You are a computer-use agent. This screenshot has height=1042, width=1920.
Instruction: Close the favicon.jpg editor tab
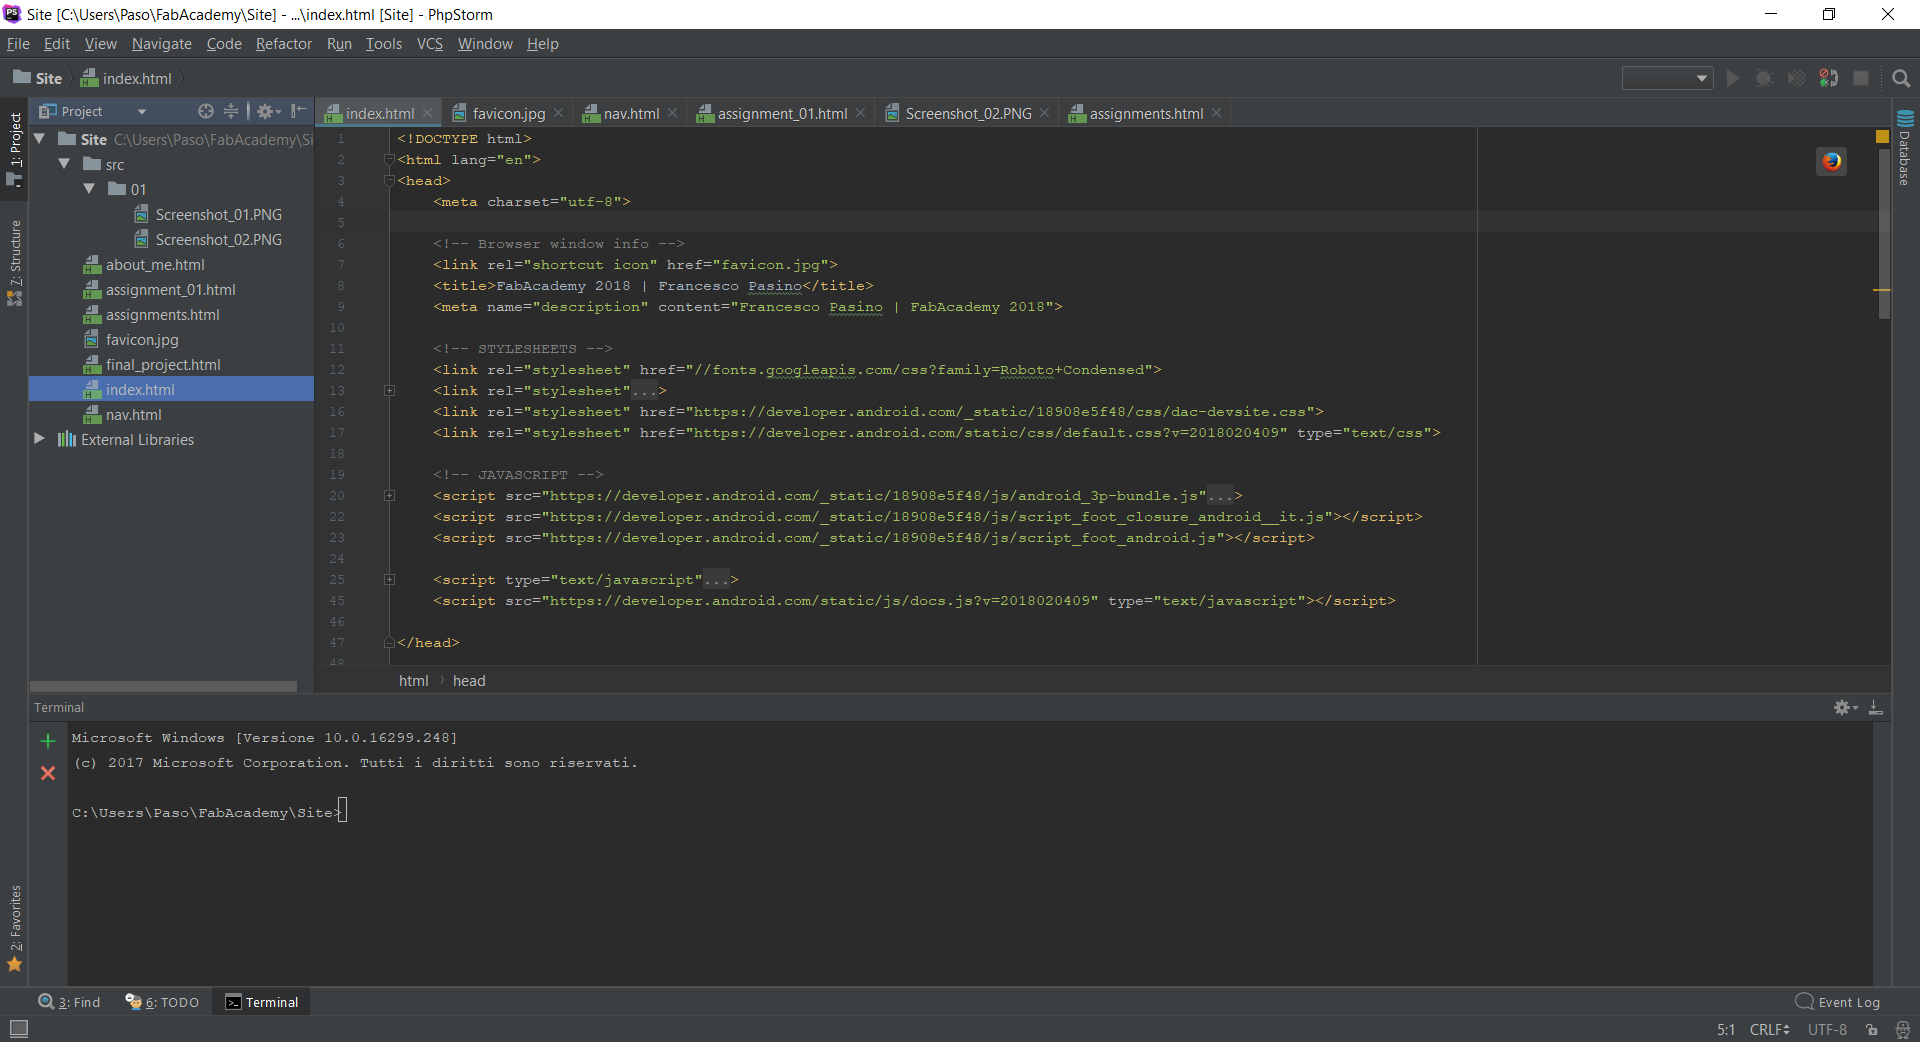pos(559,113)
